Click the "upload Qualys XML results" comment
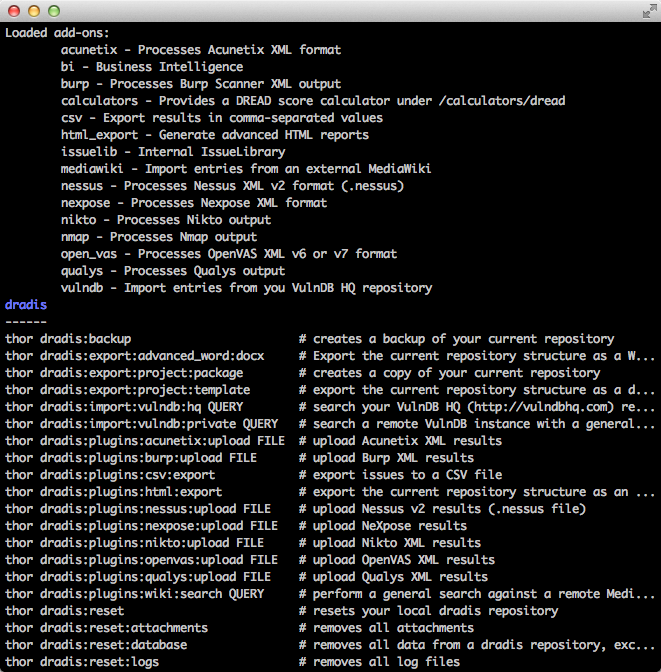The width and height of the screenshot is (661, 672). (x=393, y=577)
